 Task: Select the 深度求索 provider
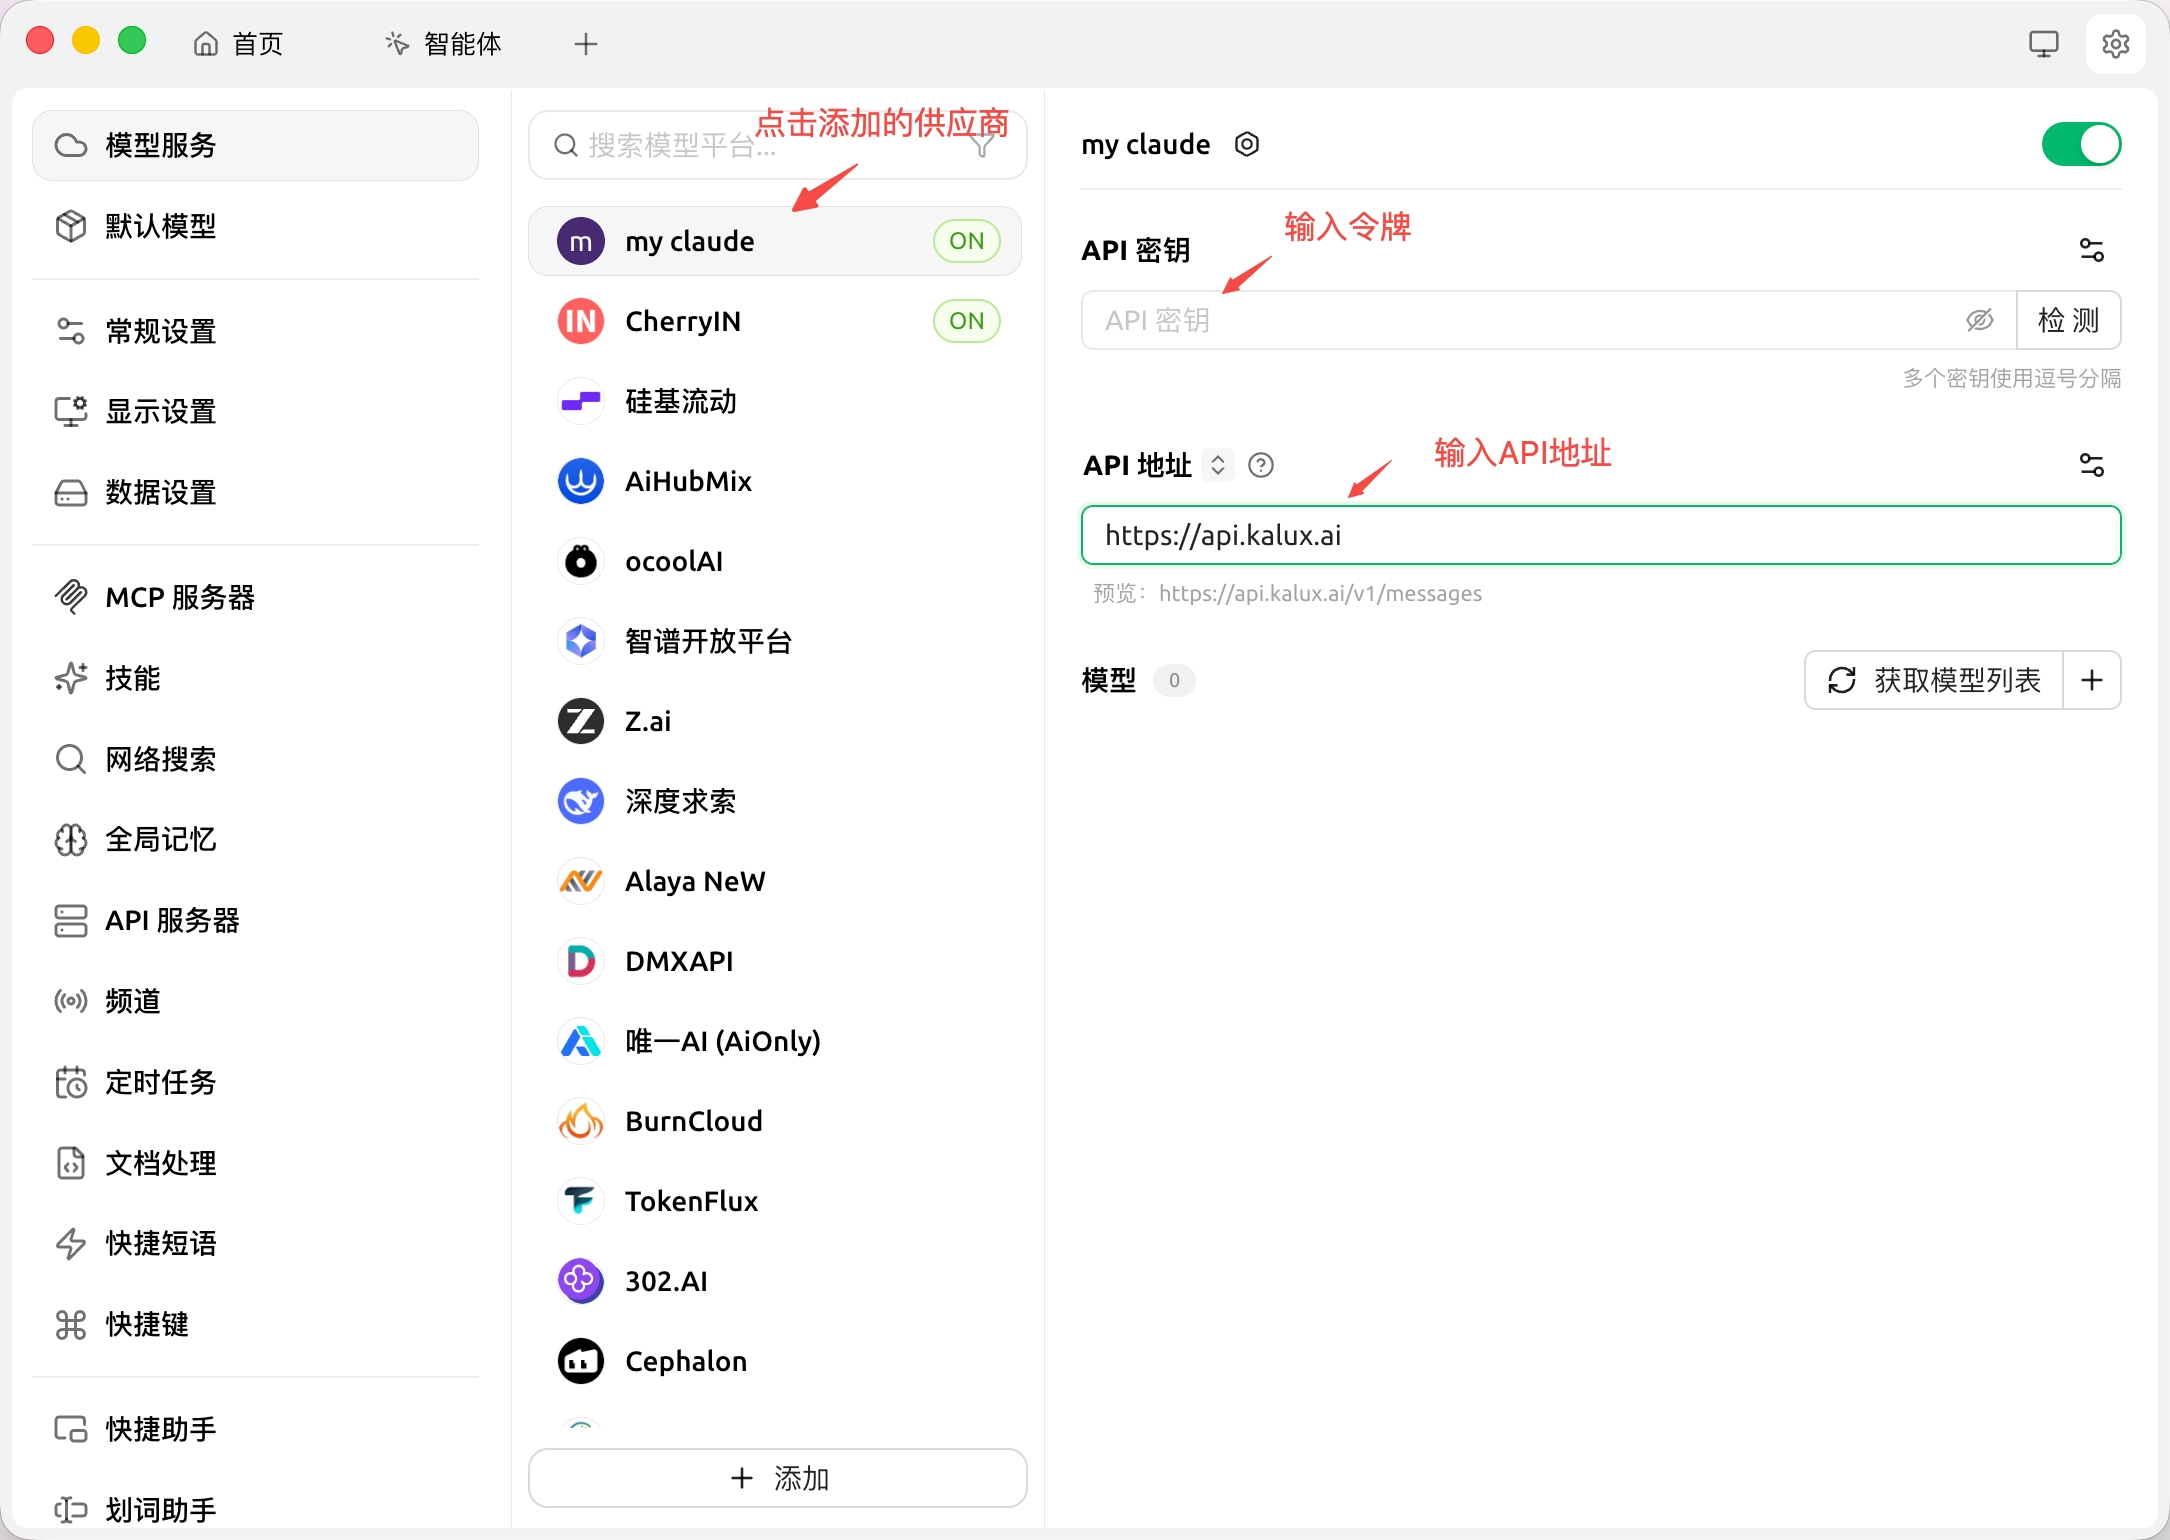click(775, 801)
